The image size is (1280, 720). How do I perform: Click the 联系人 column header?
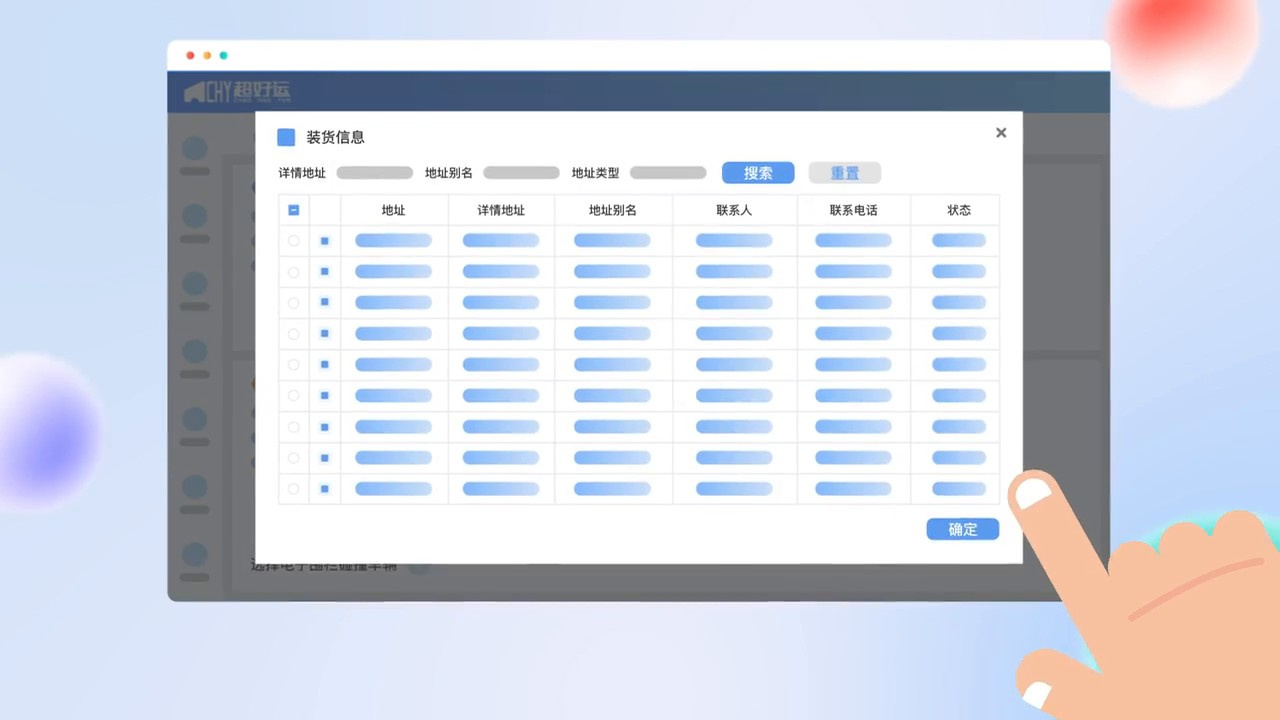coord(734,210)
